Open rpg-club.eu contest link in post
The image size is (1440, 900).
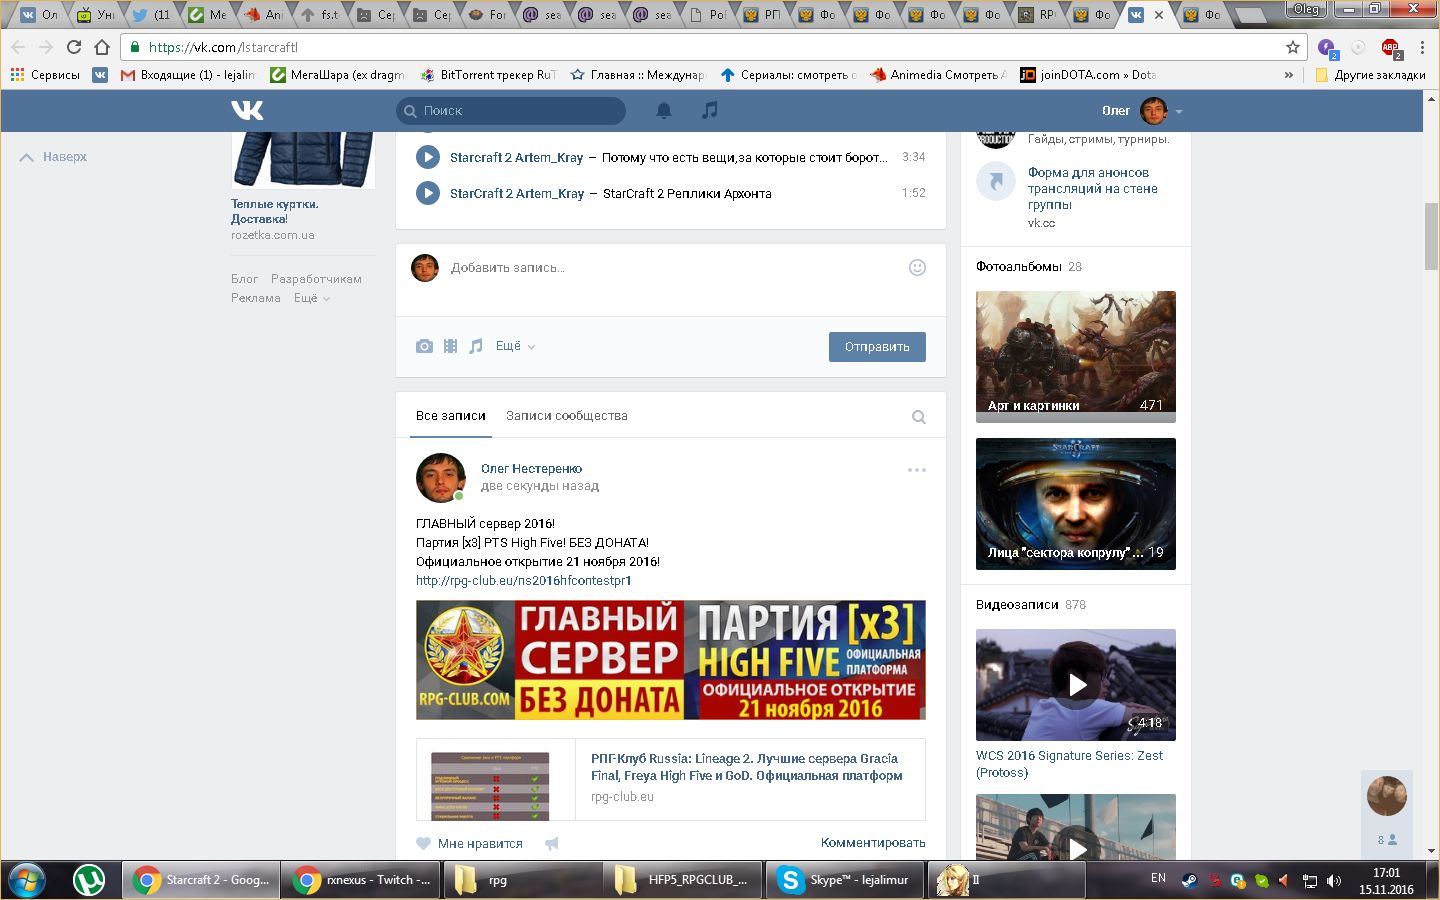(x=524, y=581)
